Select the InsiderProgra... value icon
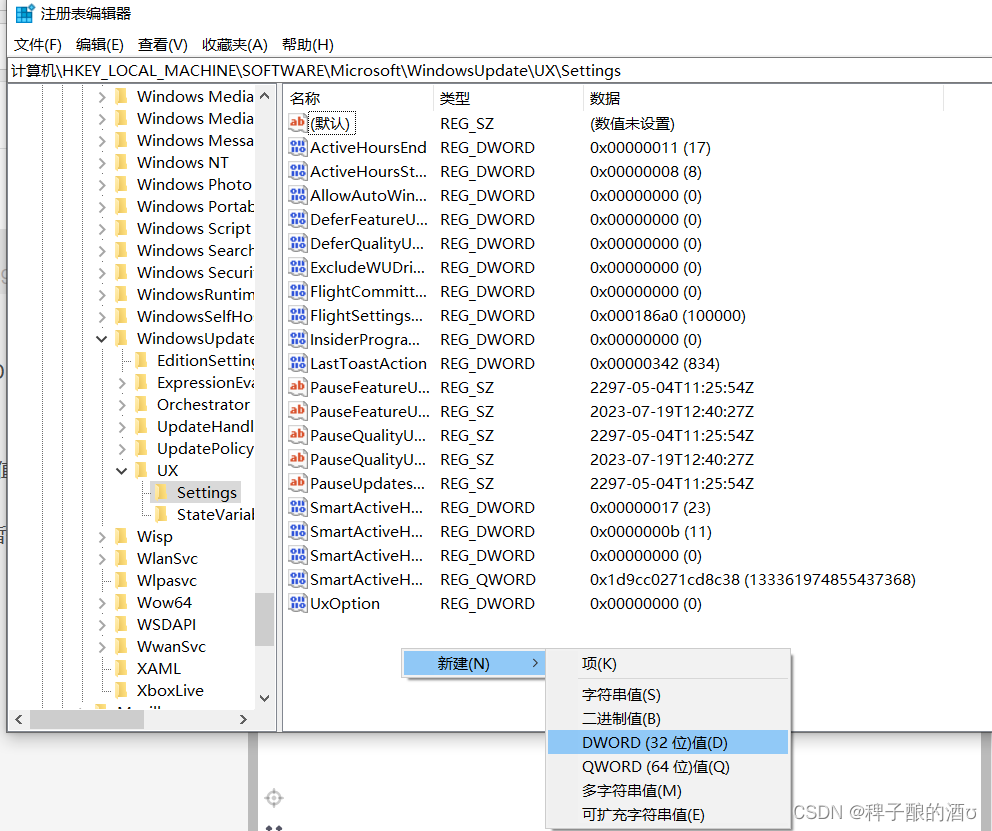 [297, 340]
